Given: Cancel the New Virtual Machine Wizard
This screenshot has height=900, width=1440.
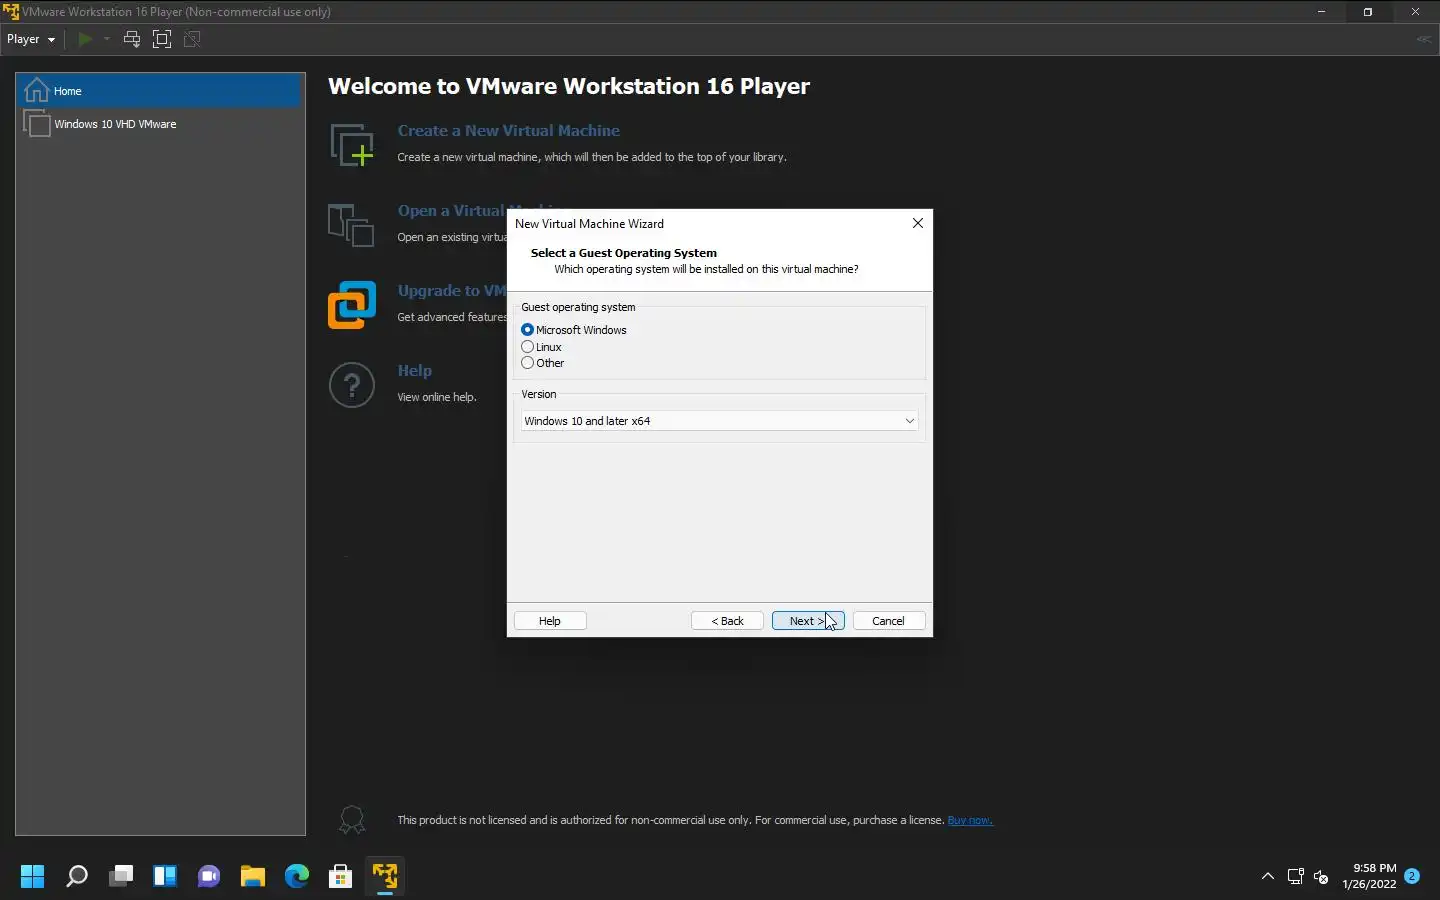Looking at the screenshot, I should (888, 621).
